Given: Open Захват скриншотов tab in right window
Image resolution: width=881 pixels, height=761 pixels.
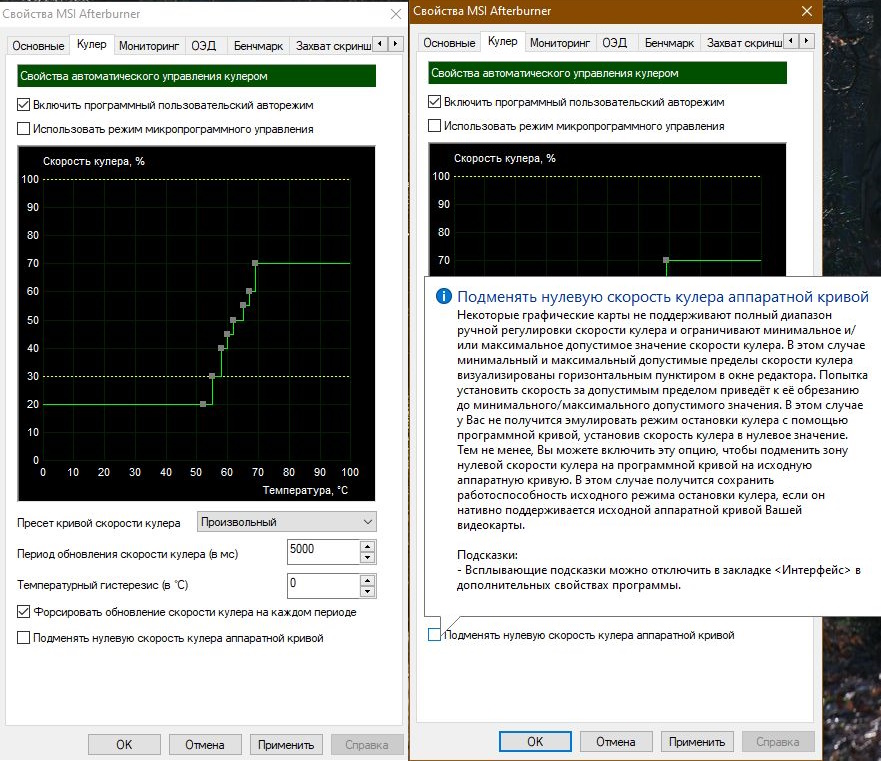Looking at the screenshot, I should (x=744, y=43).
